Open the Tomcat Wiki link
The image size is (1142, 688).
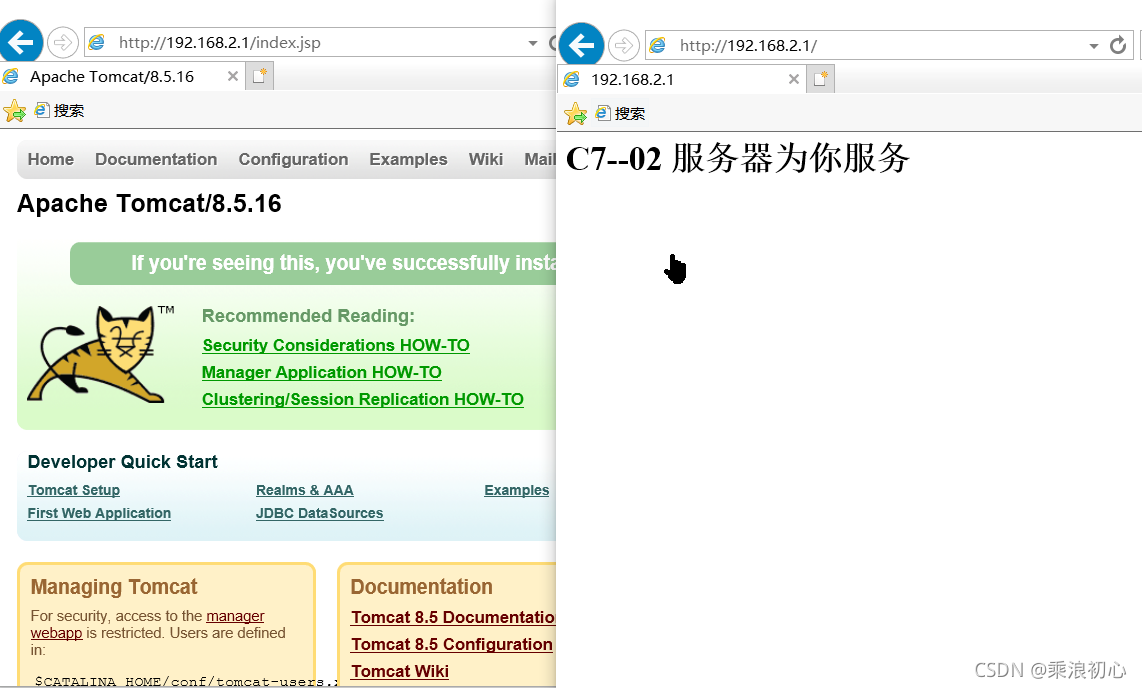click(x=400, y=671)
